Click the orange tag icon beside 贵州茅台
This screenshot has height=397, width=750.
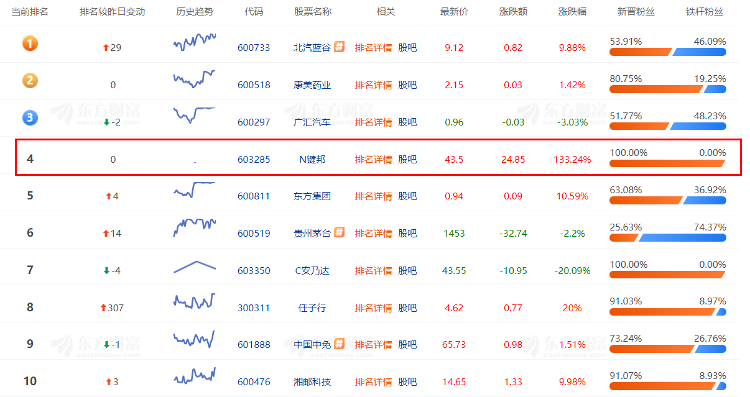coord(339,232)
